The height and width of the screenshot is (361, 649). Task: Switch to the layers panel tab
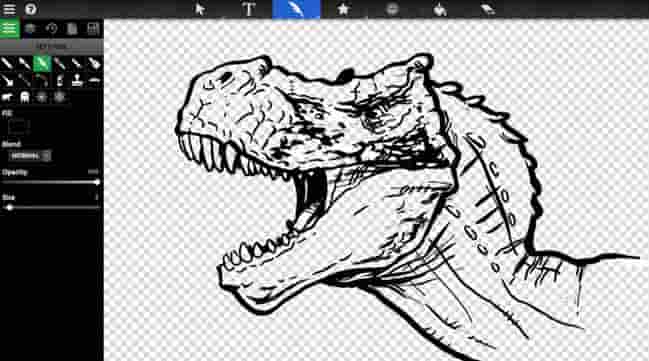(31, 29)
